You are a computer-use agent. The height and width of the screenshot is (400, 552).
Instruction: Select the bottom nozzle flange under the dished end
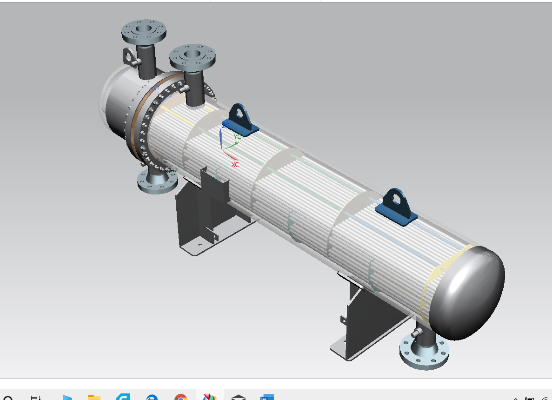click(x=424, y=351)
